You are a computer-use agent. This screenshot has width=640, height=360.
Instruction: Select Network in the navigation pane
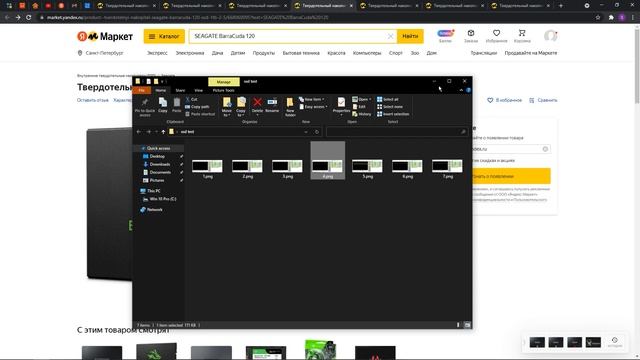[x=154, y=210]
